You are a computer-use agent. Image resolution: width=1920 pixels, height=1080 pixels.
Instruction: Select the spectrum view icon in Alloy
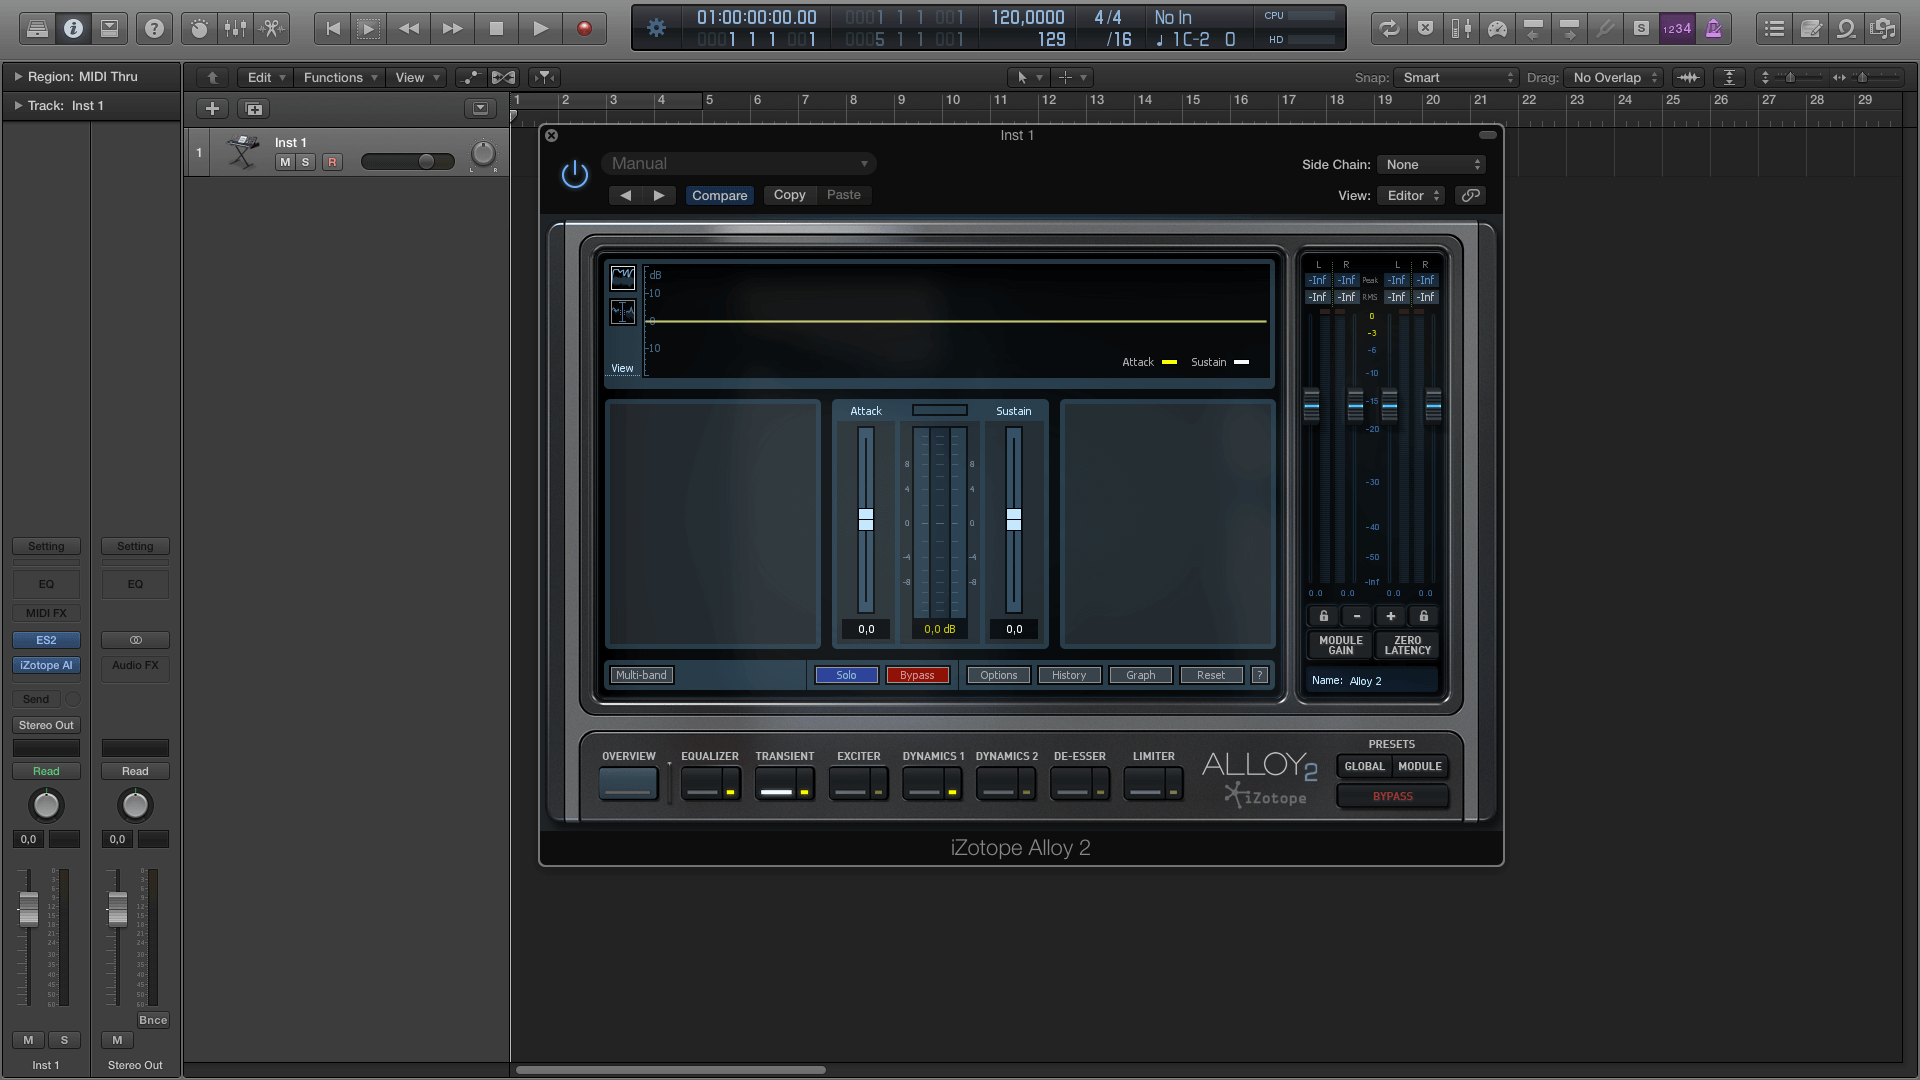tap(623, 277)
